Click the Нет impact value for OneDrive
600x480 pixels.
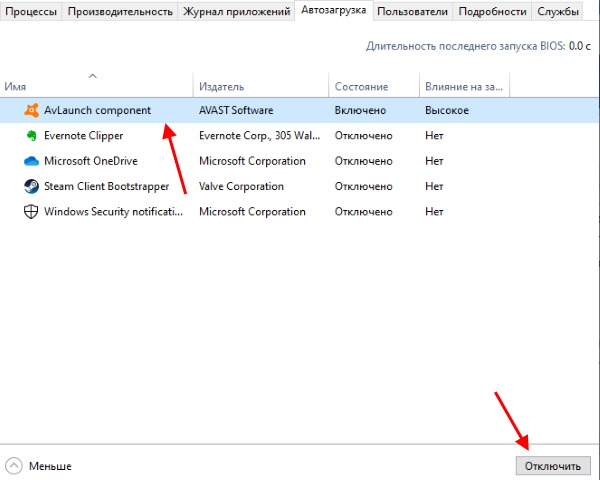[x=434, y=161]
